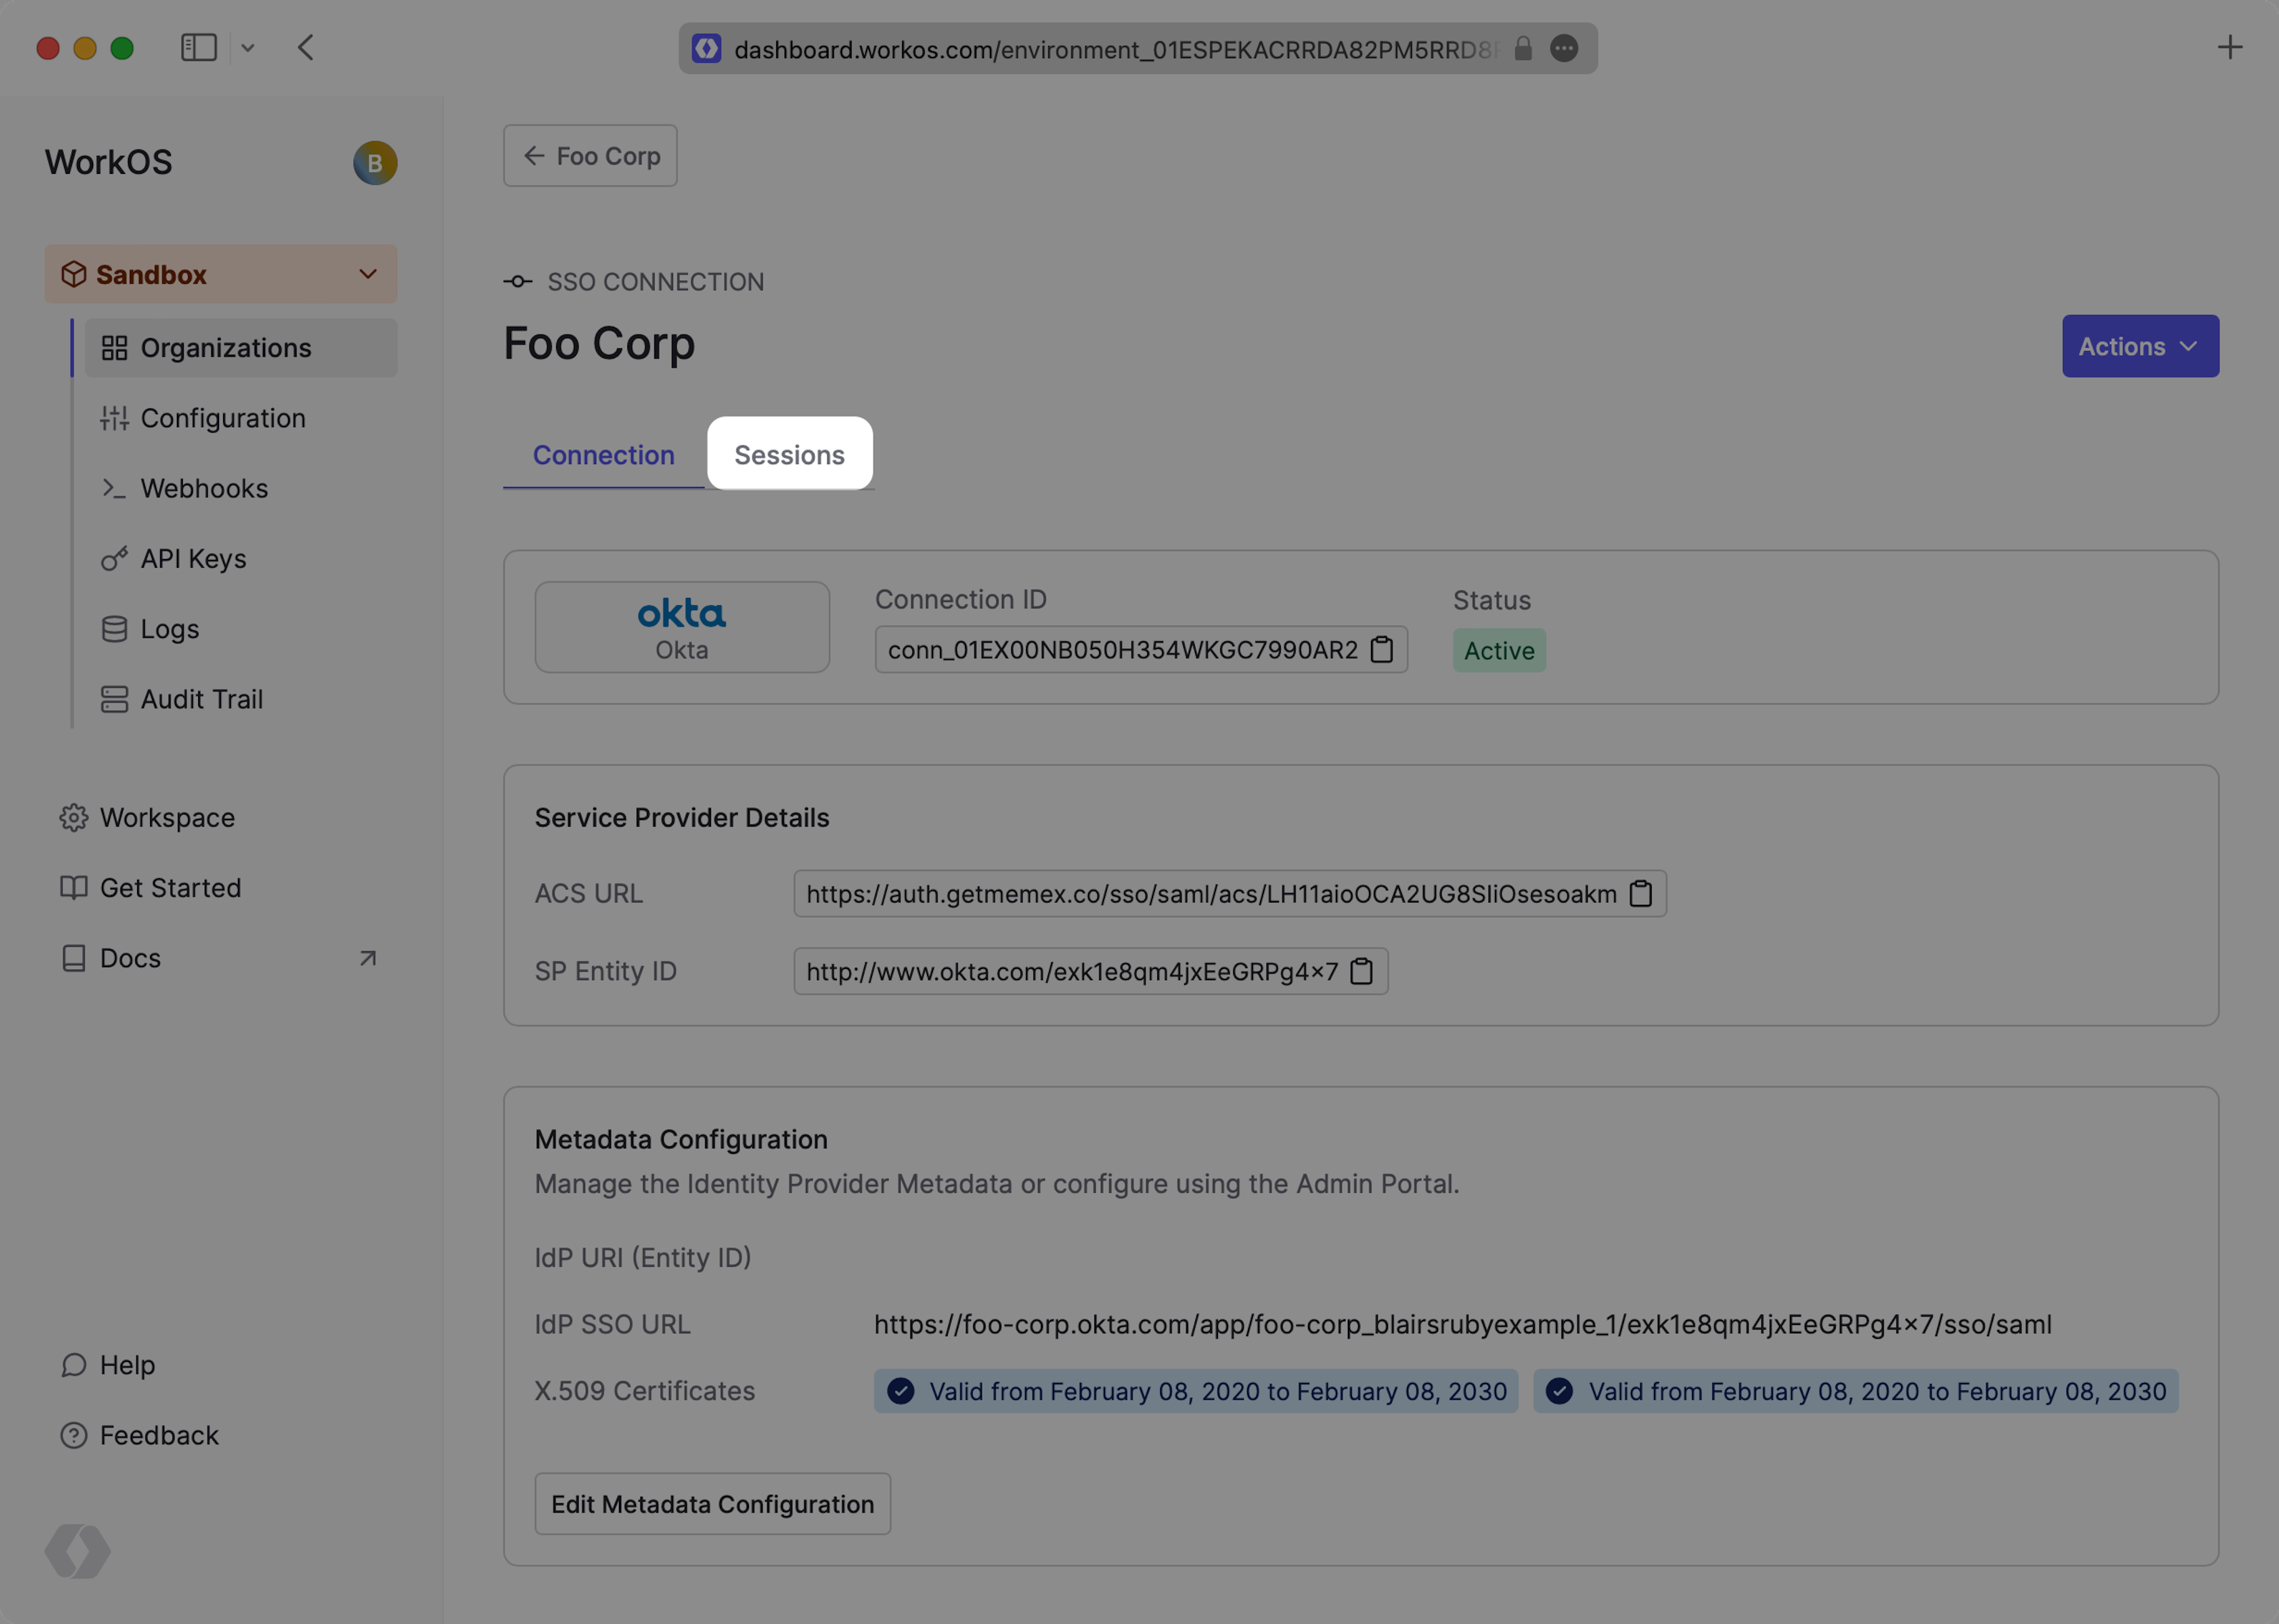The width and height of the screenshot is (2279, 1624).
Task: Click the user avatar B icon
Action: (x=375, y=163)
